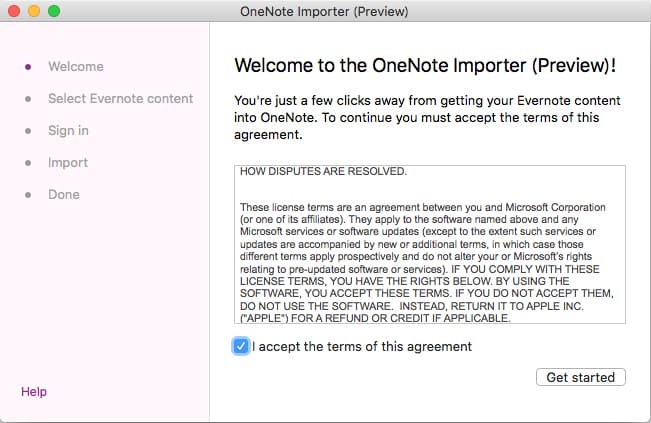Check the accept terms agreement checkbox
This screenshot has width=651, height=423.
pyautogui.click(x=241, y=346)
